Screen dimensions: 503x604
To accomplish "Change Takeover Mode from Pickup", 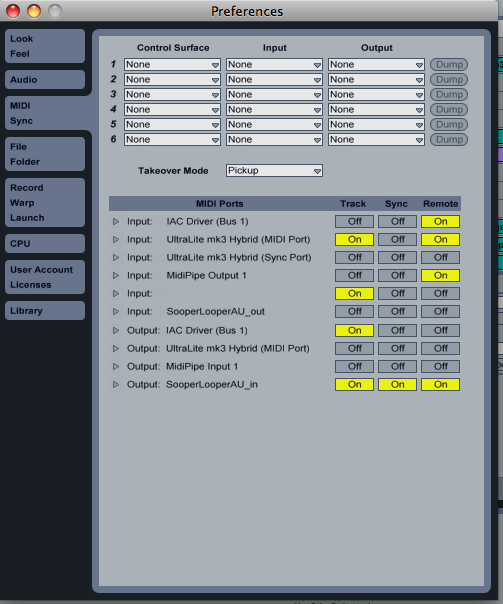I will click(274, 171).
